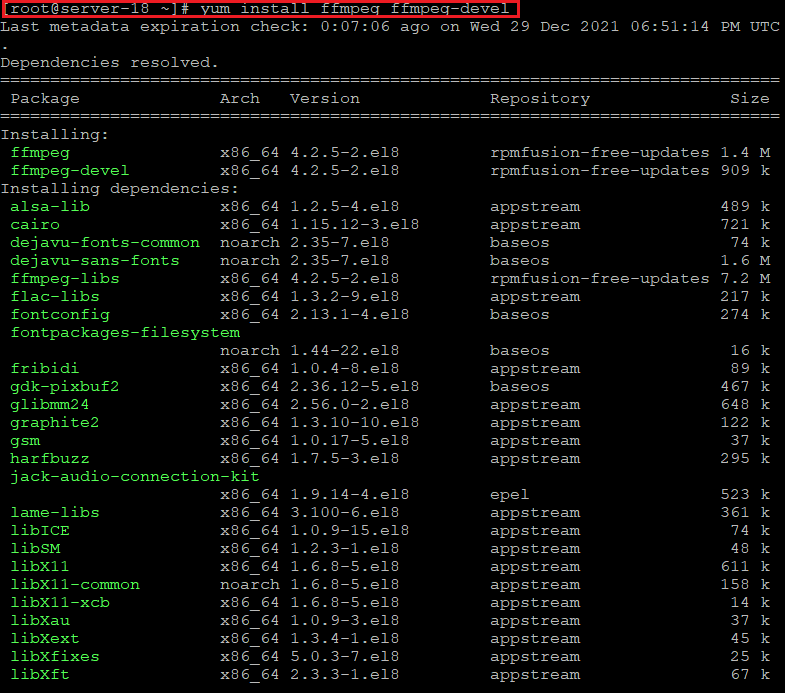Image resolution: width=785 pixels, height=693 pixels.
Task: Select the libSM package name
Action: [x=35, y=549]
